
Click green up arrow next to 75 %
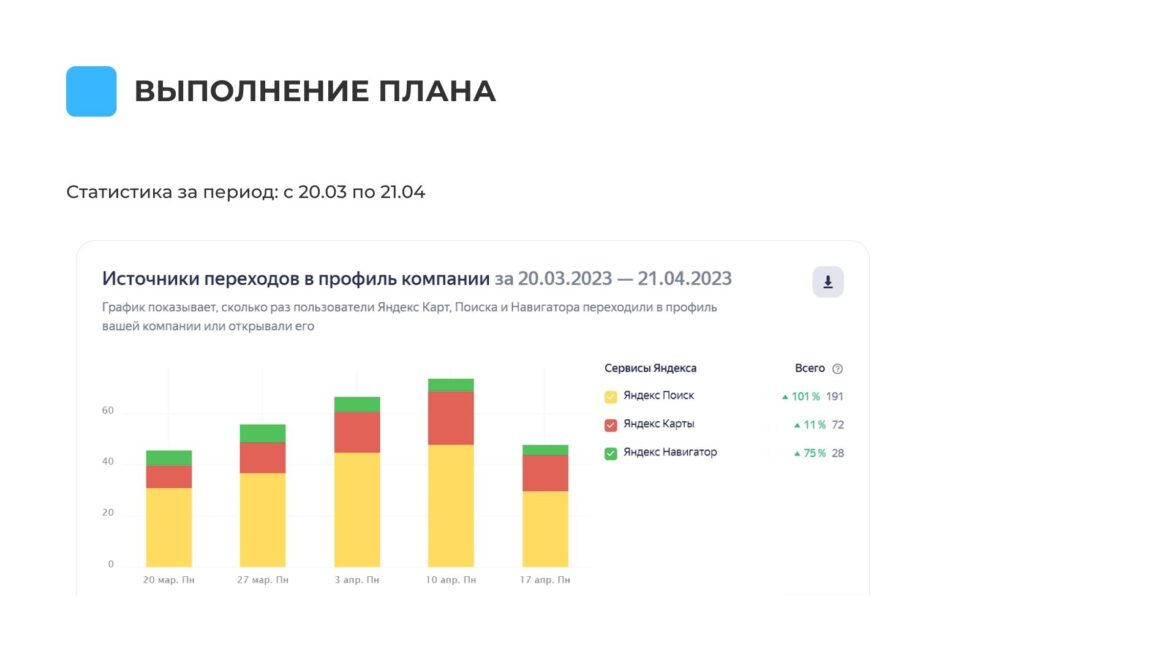[x=796, y=453]
